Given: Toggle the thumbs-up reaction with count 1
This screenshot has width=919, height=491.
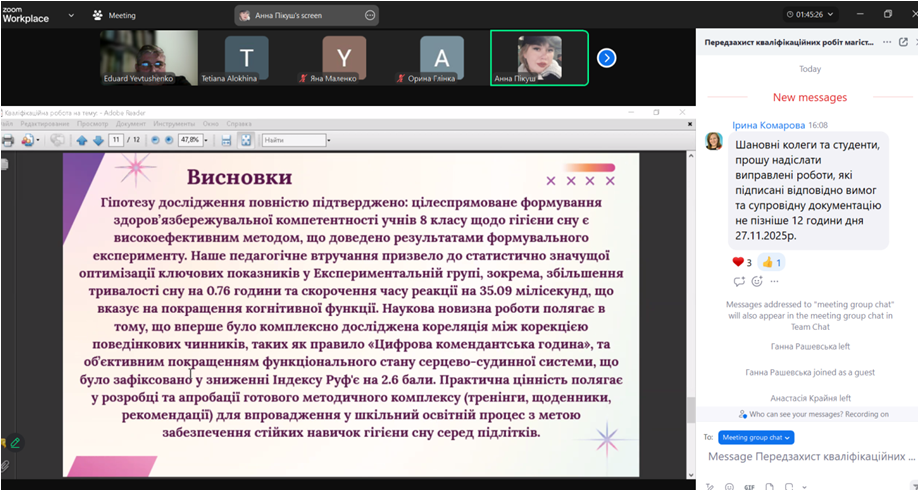Looking at the screenshot, I should tap(771, 262).
